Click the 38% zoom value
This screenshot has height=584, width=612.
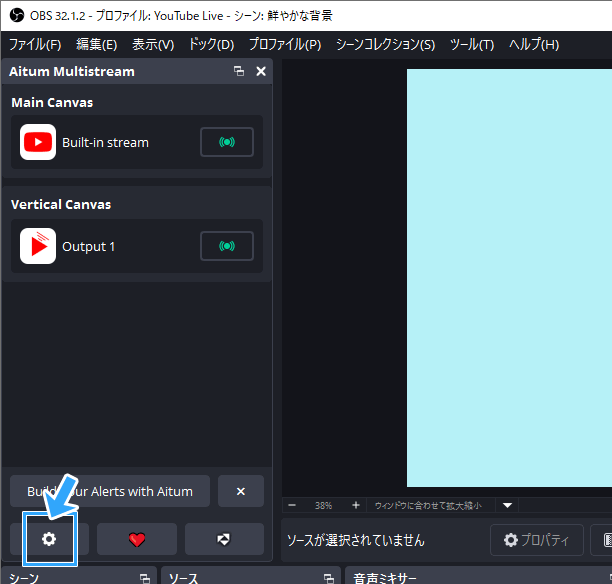tap(324, 506)
